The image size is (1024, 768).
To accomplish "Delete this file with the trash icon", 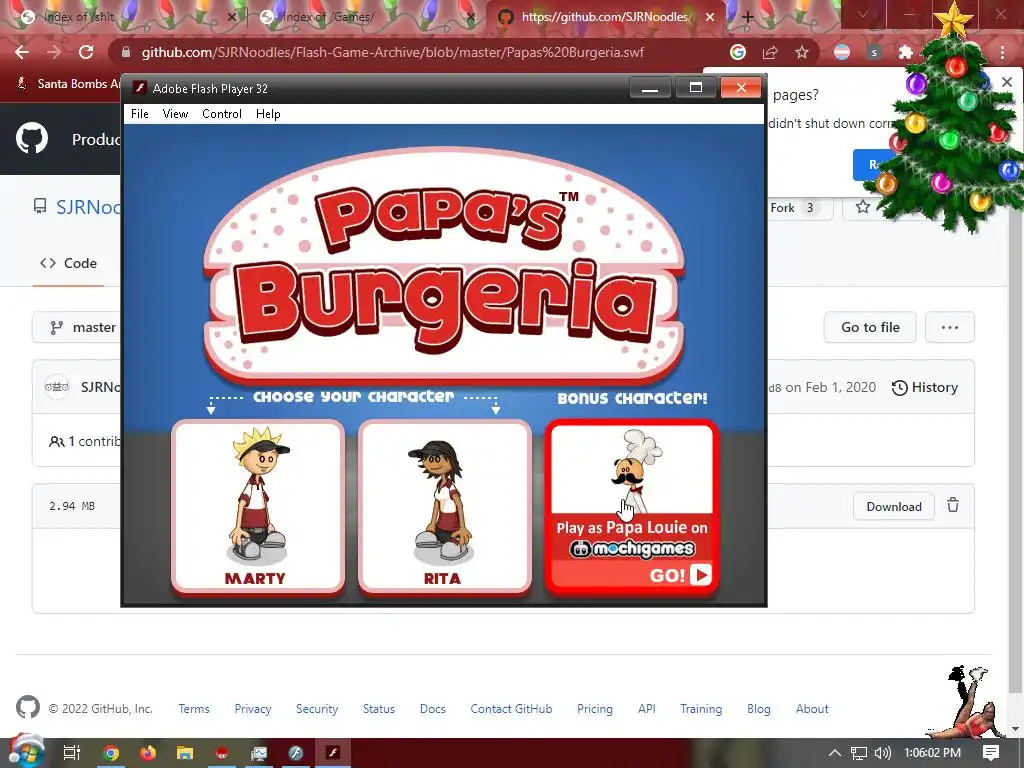I will (953, 505).
